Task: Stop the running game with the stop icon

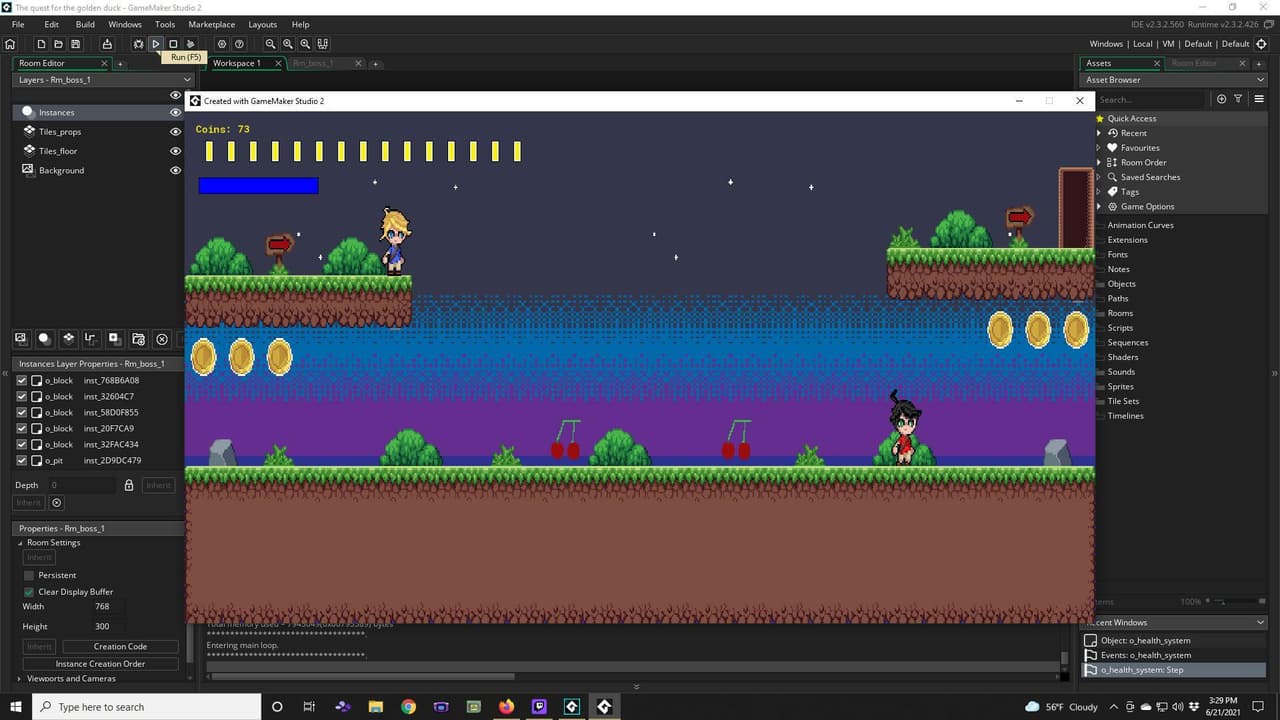Action: (x=173, y=44)
